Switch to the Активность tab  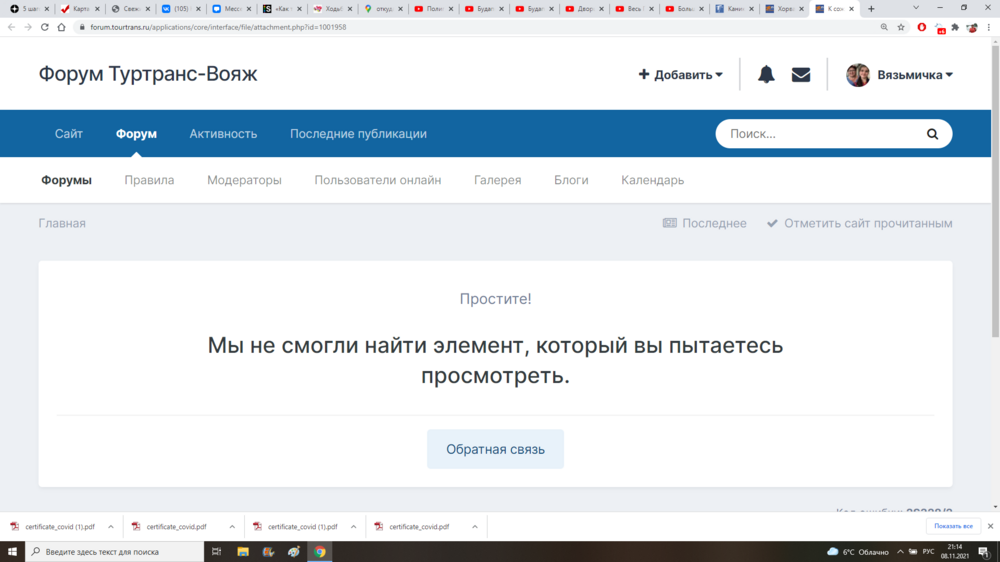pos(223,134)
